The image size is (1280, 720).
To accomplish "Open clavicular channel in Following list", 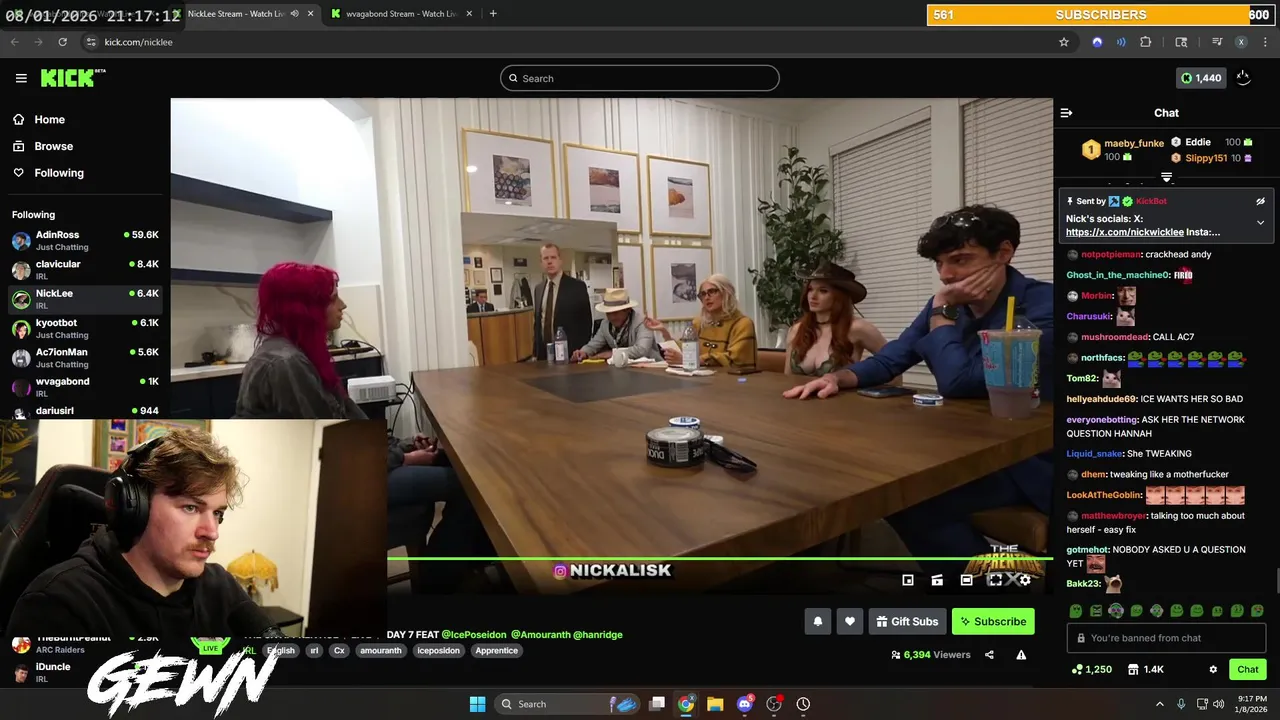I will coord(85,269).
